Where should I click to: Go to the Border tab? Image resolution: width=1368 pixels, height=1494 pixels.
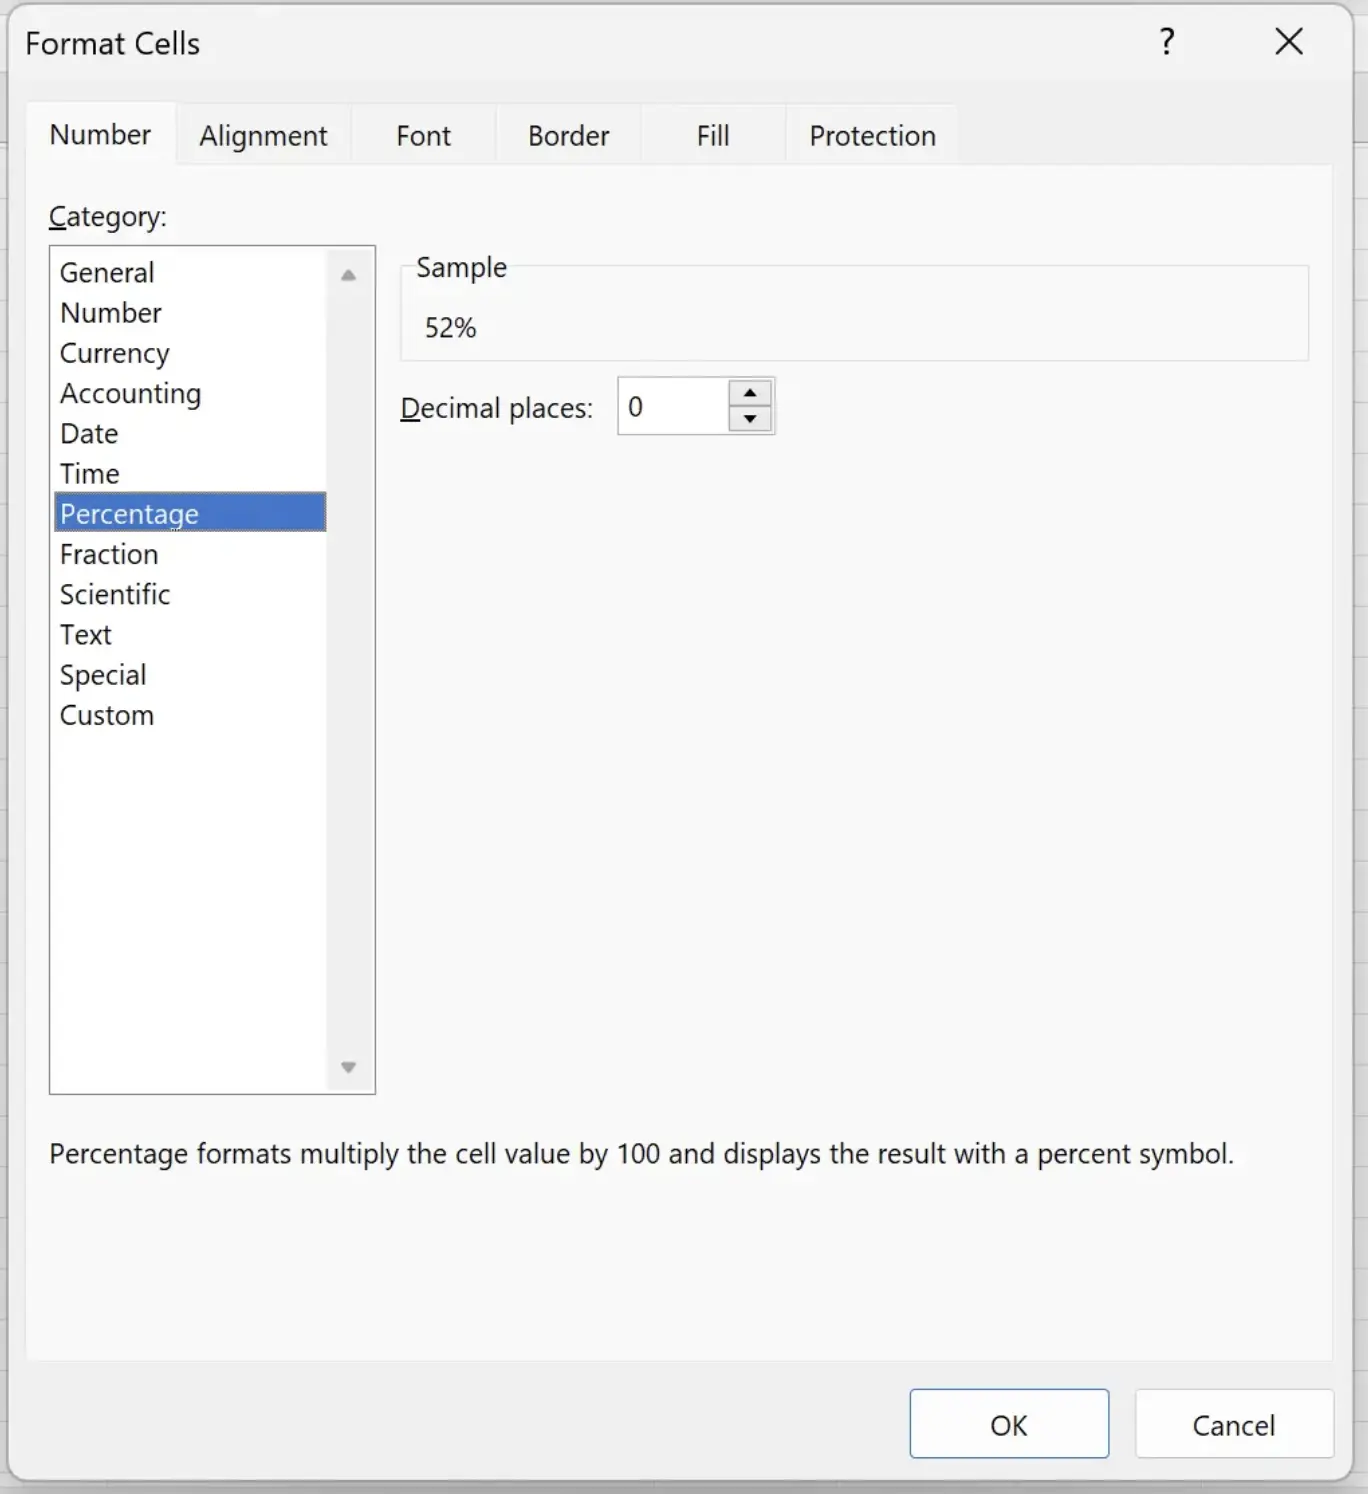tap(568, 136)
